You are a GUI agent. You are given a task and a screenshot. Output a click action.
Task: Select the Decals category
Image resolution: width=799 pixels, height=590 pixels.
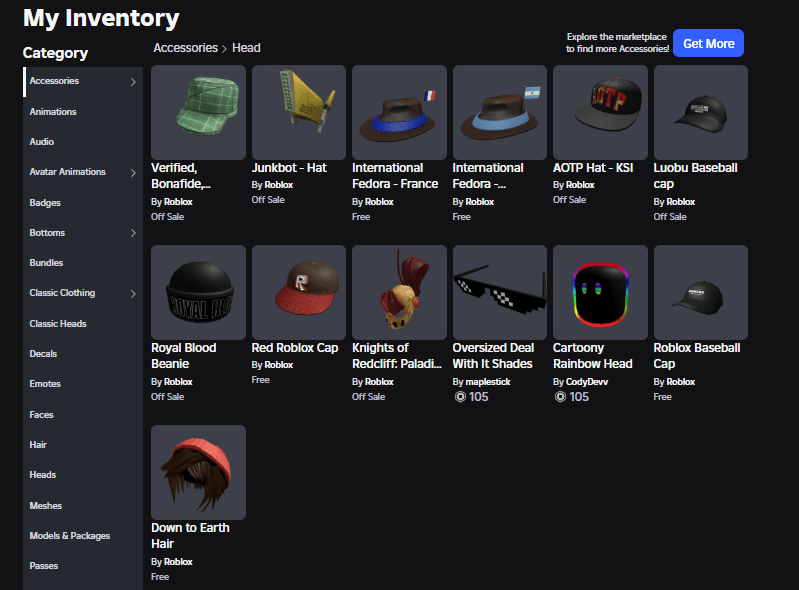click(43, 354)
